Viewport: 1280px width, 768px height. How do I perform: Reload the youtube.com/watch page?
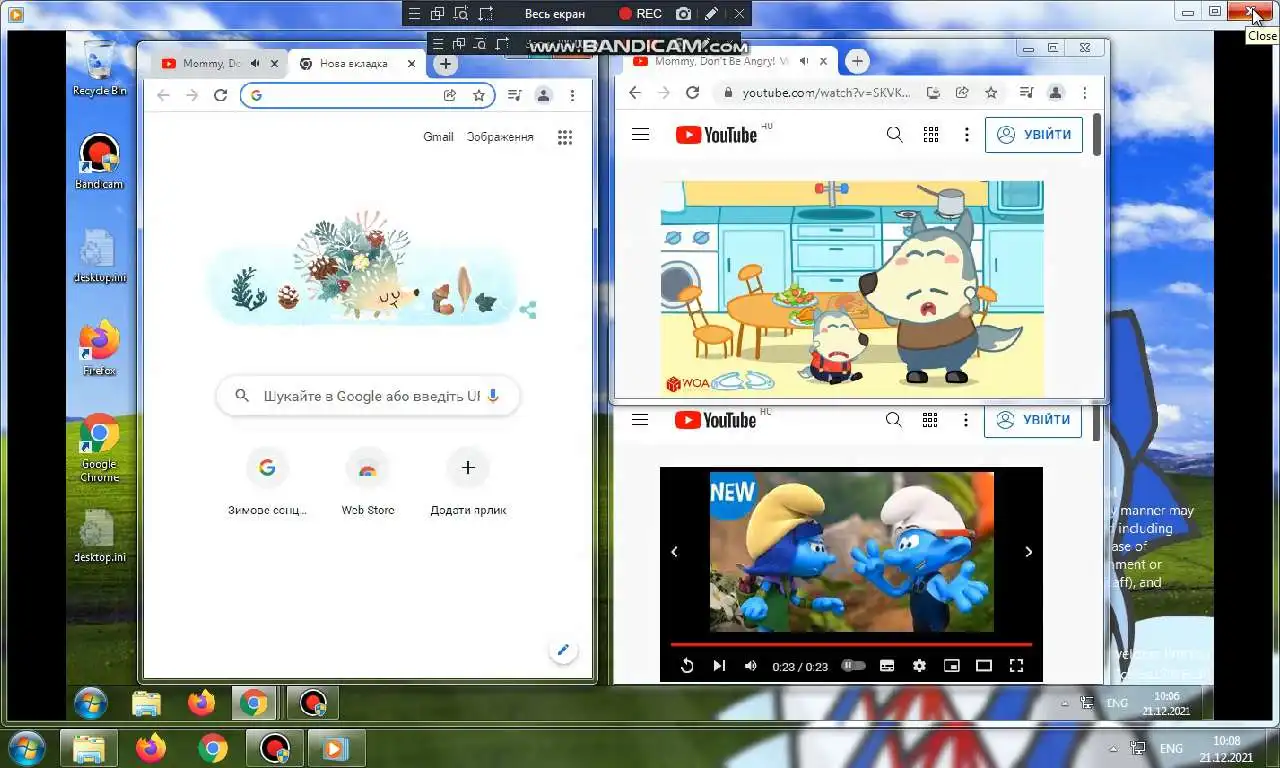(692, 92)
